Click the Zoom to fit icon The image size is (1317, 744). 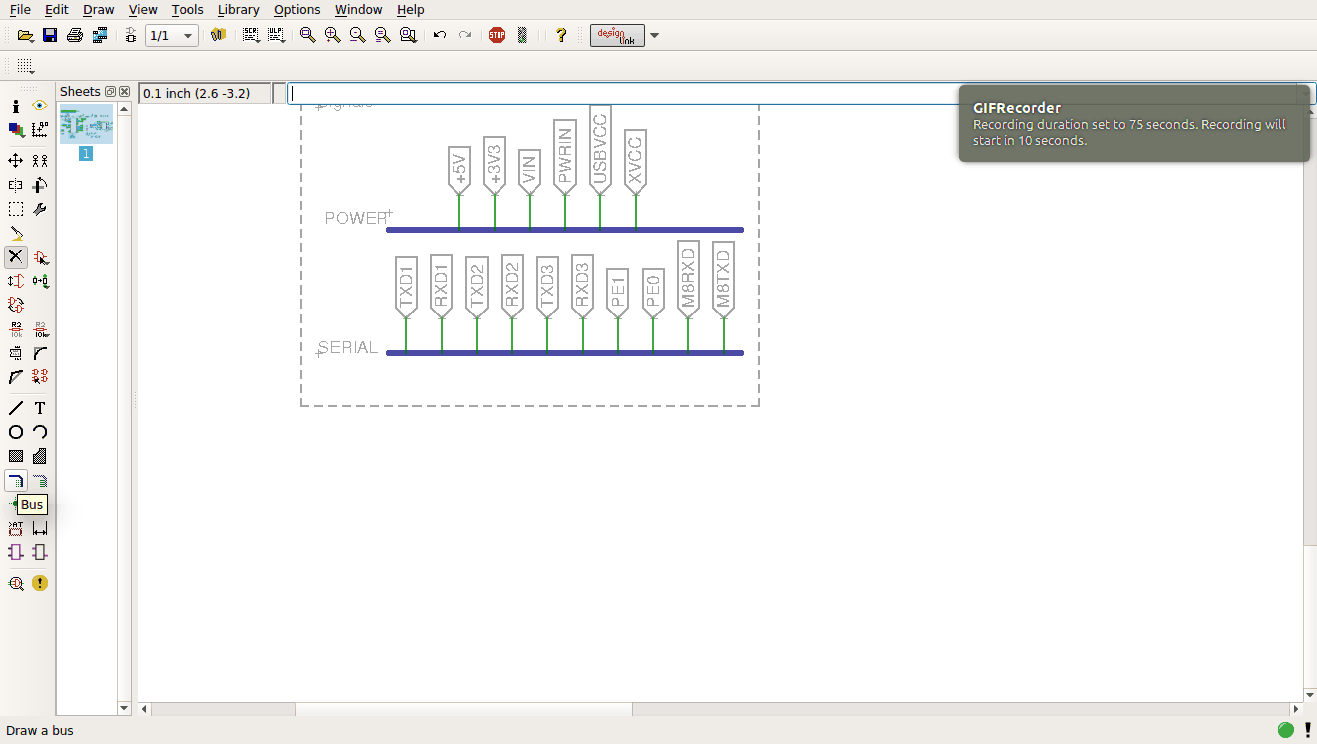click(x=308, y=35)
